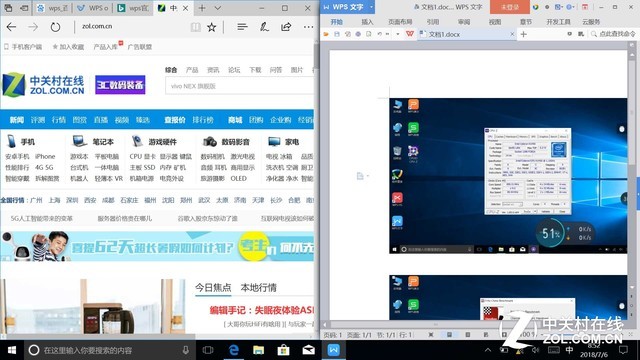The height and width of the screenshot is (360, 640).
Task: Open Edge web notes pen icon
Action: (264, 27)
